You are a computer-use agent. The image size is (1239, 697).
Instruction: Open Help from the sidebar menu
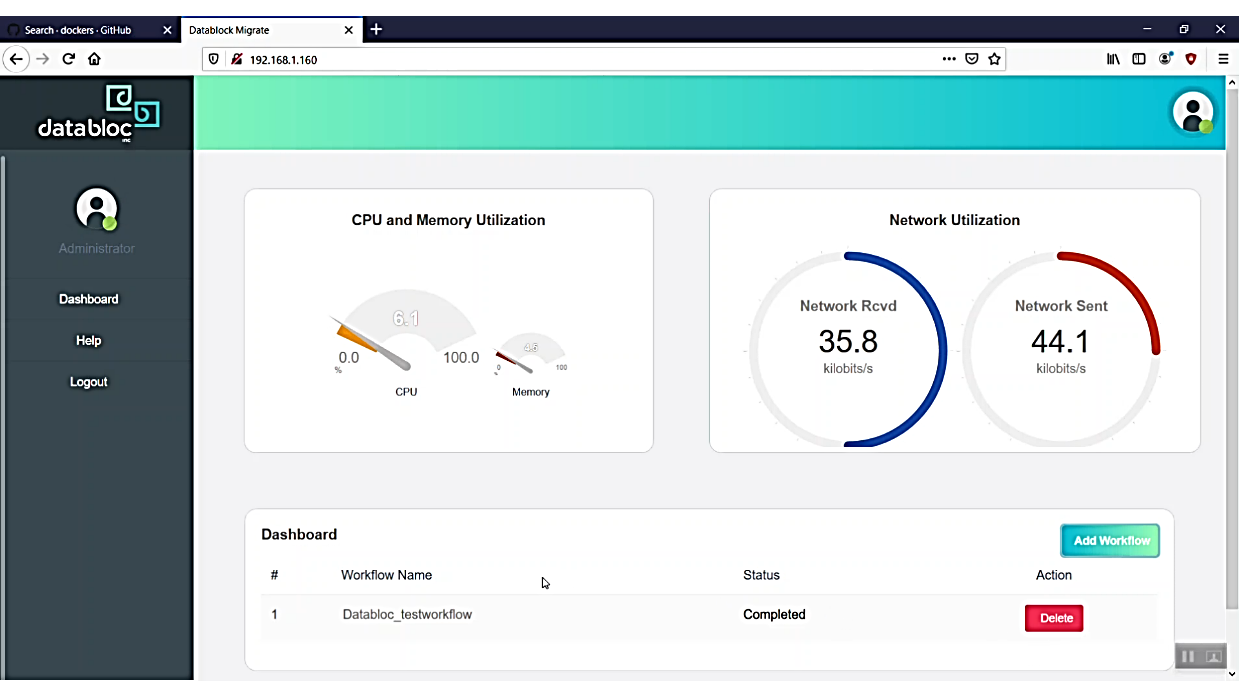(89, 341)
